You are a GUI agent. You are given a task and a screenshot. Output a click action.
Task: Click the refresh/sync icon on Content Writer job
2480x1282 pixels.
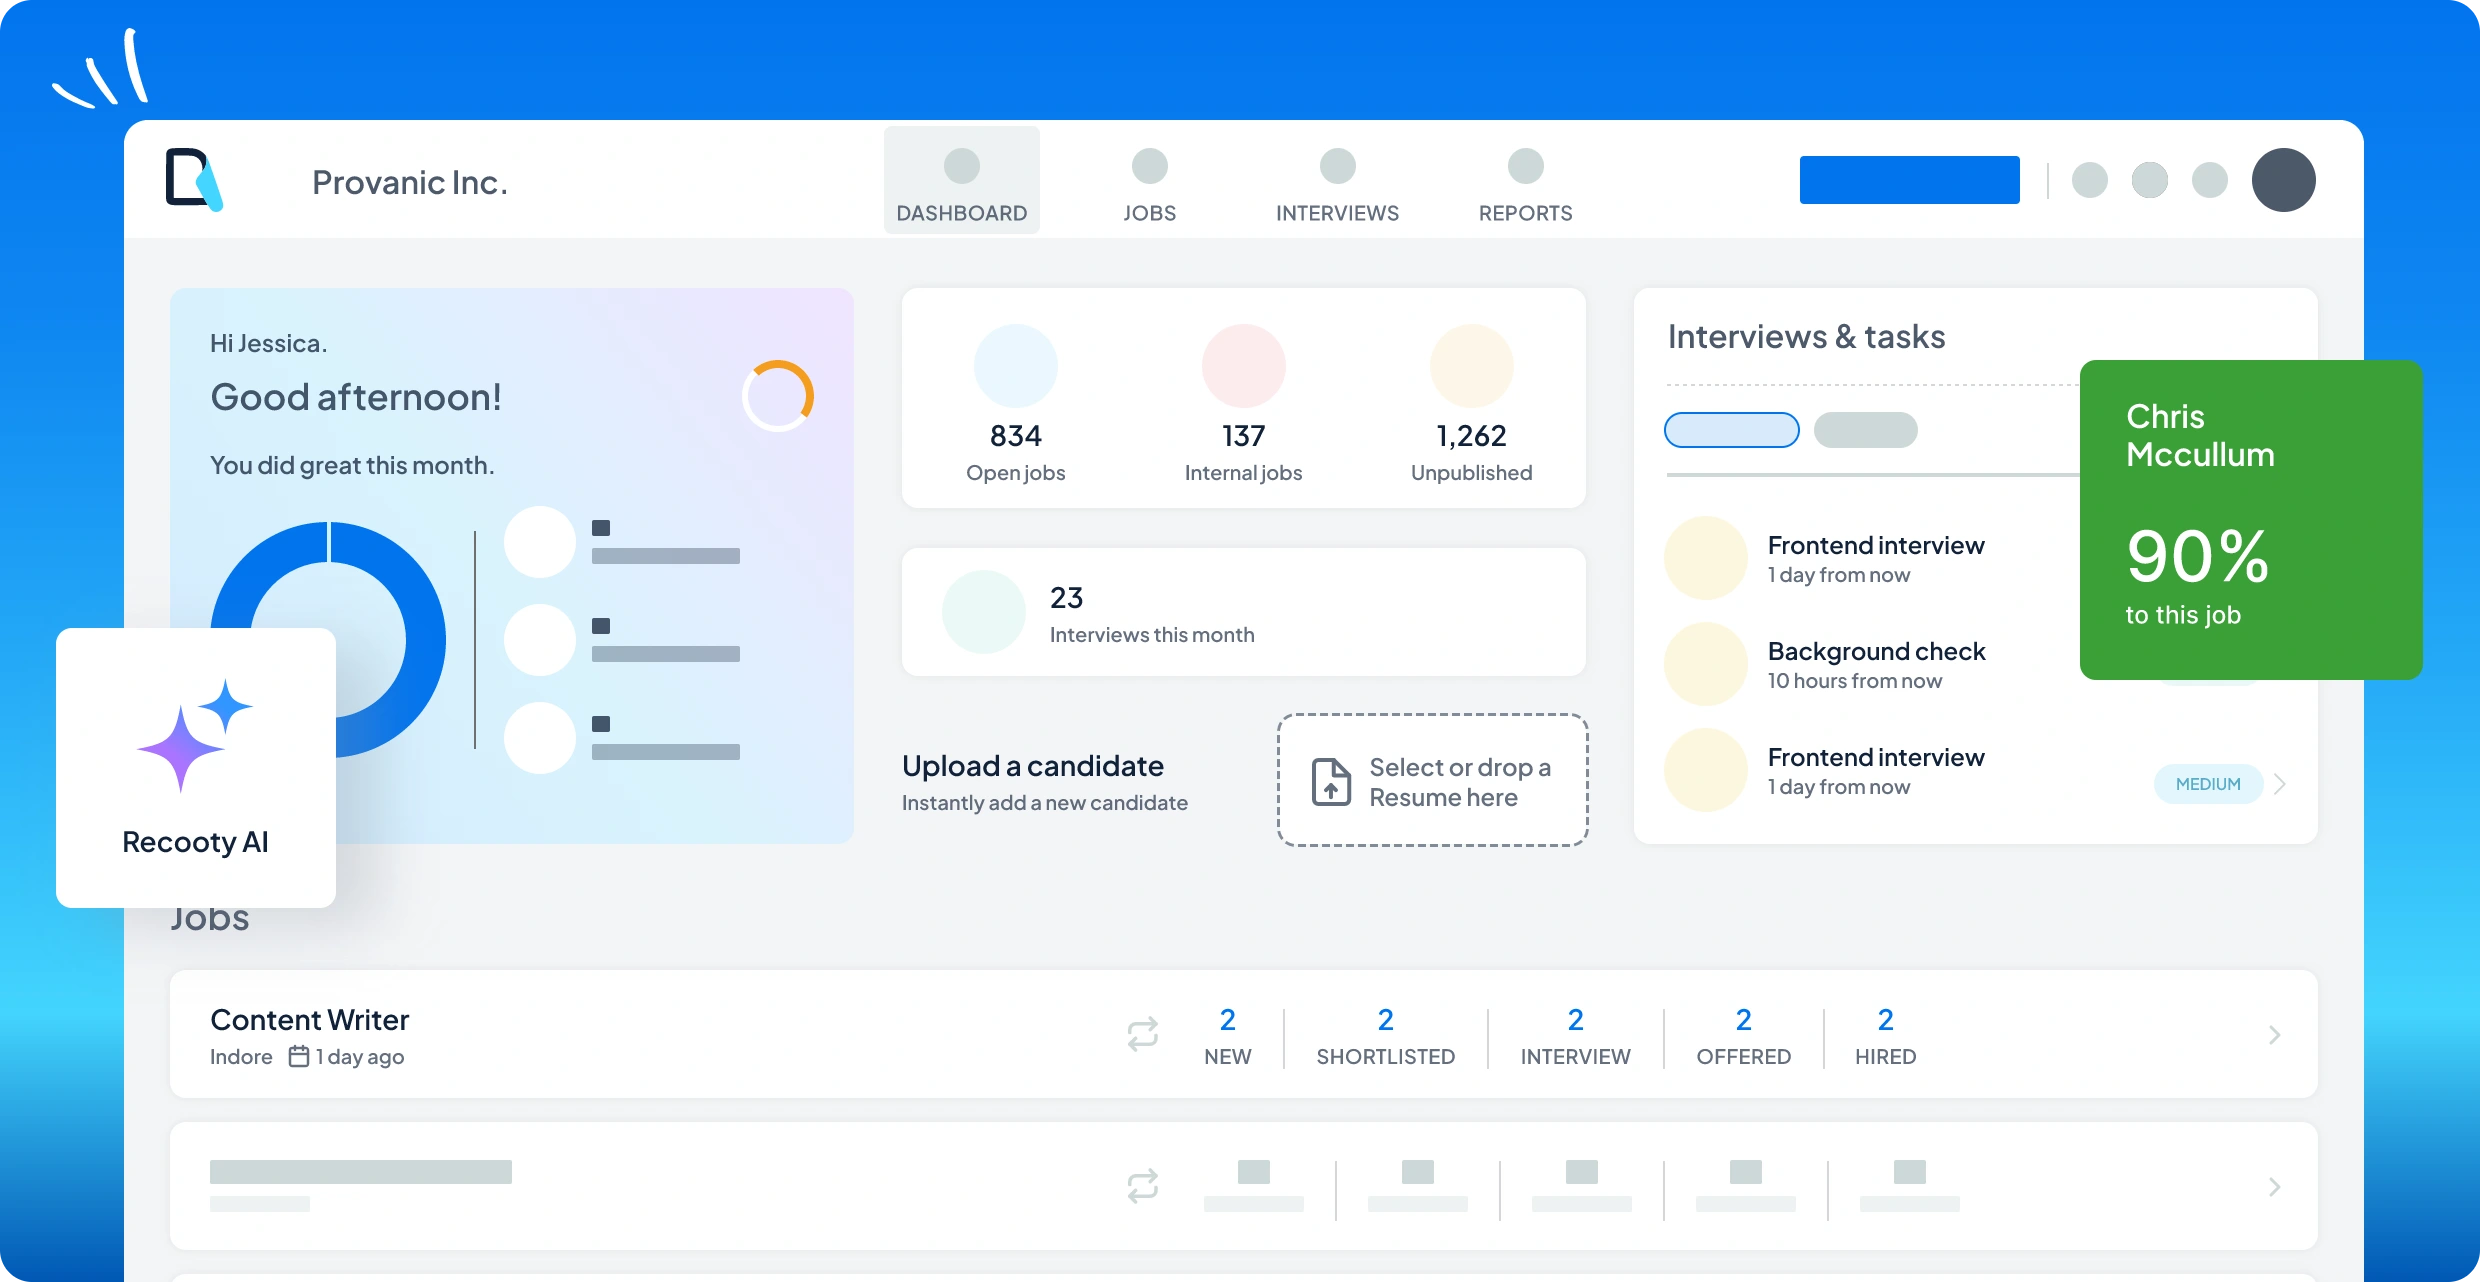coord(1141,1035)
